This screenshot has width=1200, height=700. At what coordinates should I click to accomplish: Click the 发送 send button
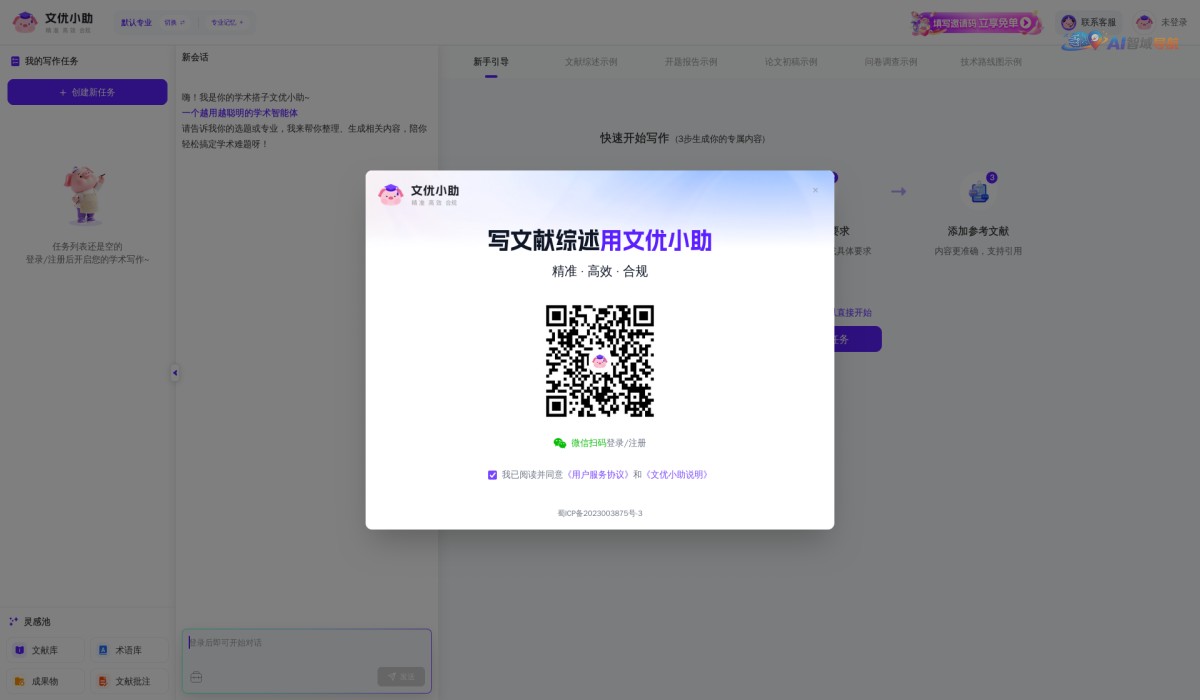pos(401,677)
